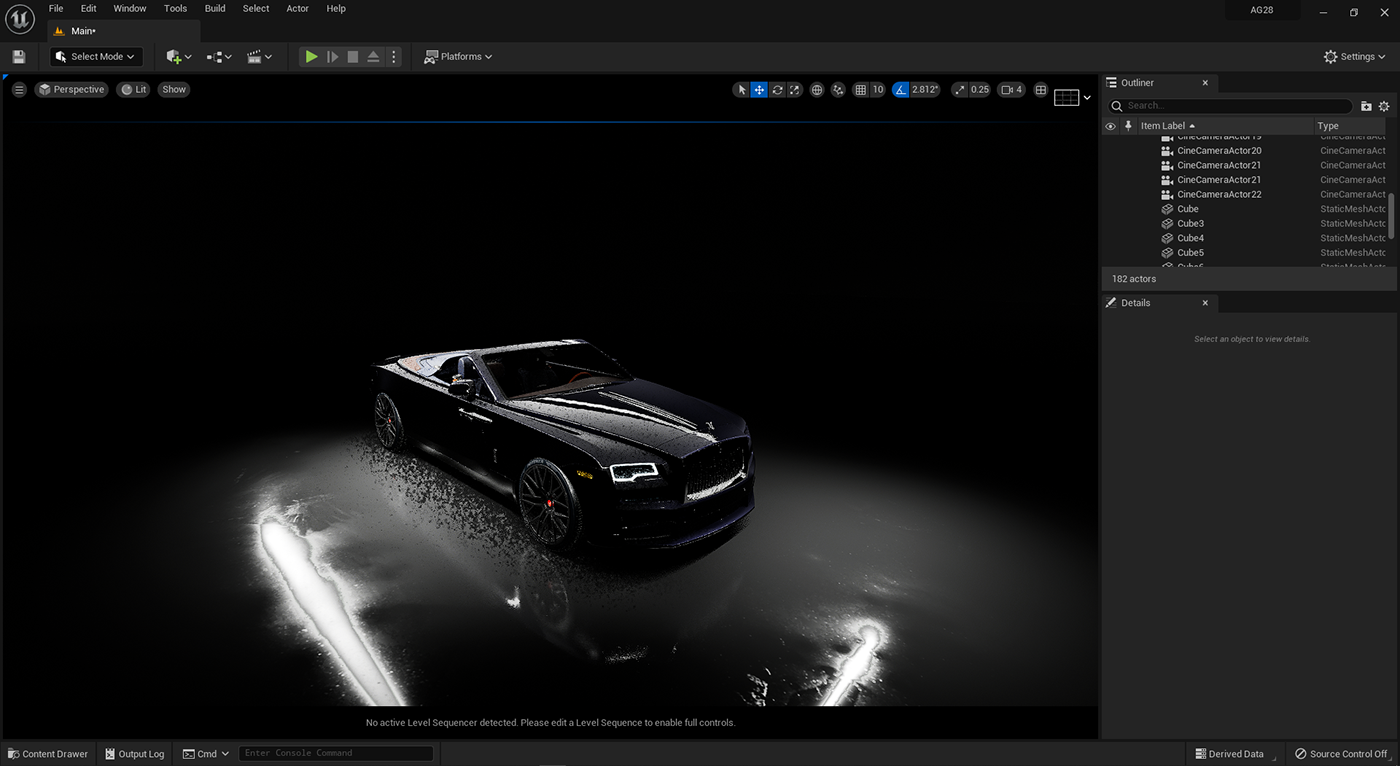Screen dimensions: 1400x766
Task: Select the Scale tool in the viewport toolbar
Action: pos(795,89)
